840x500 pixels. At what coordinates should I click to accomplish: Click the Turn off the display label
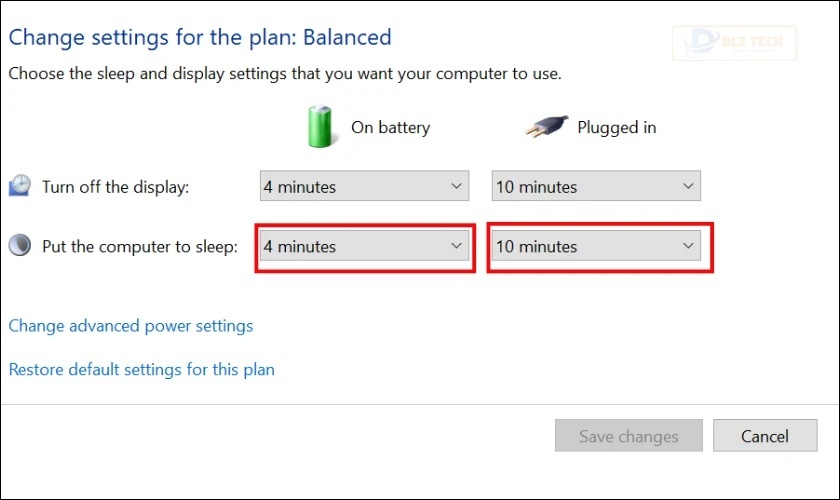115,187
